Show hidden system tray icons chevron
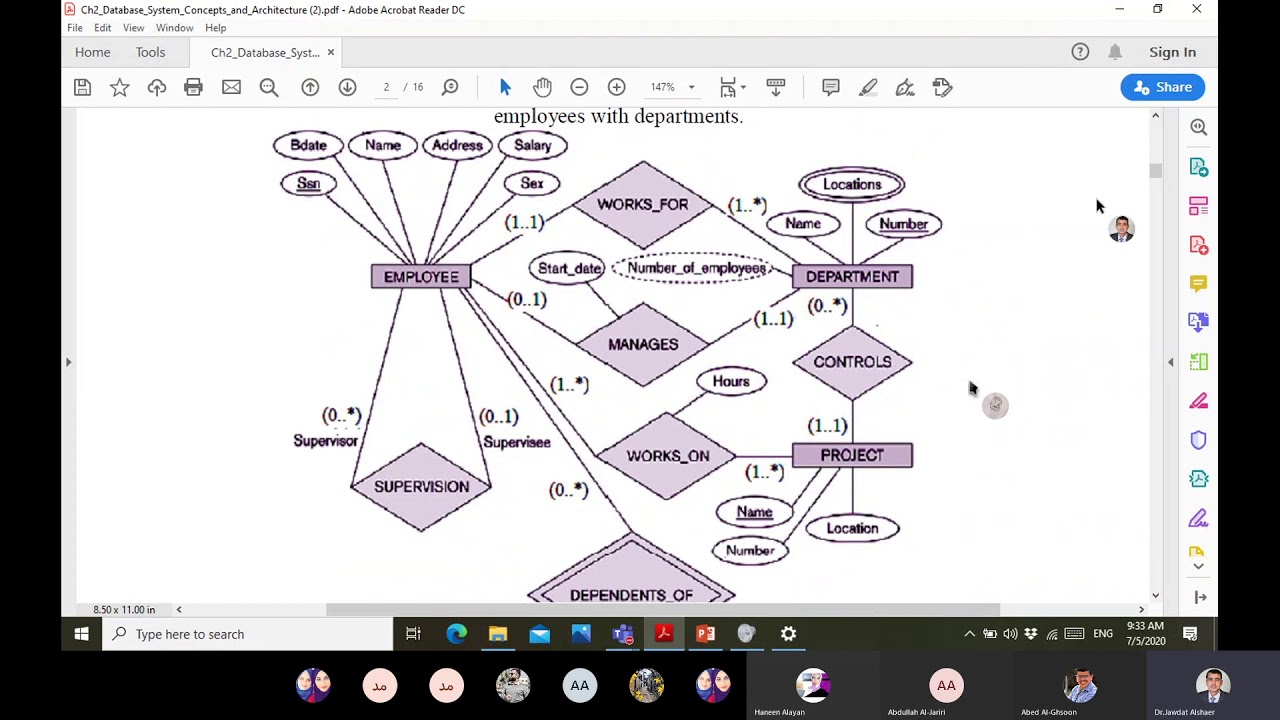 [969, 634]
